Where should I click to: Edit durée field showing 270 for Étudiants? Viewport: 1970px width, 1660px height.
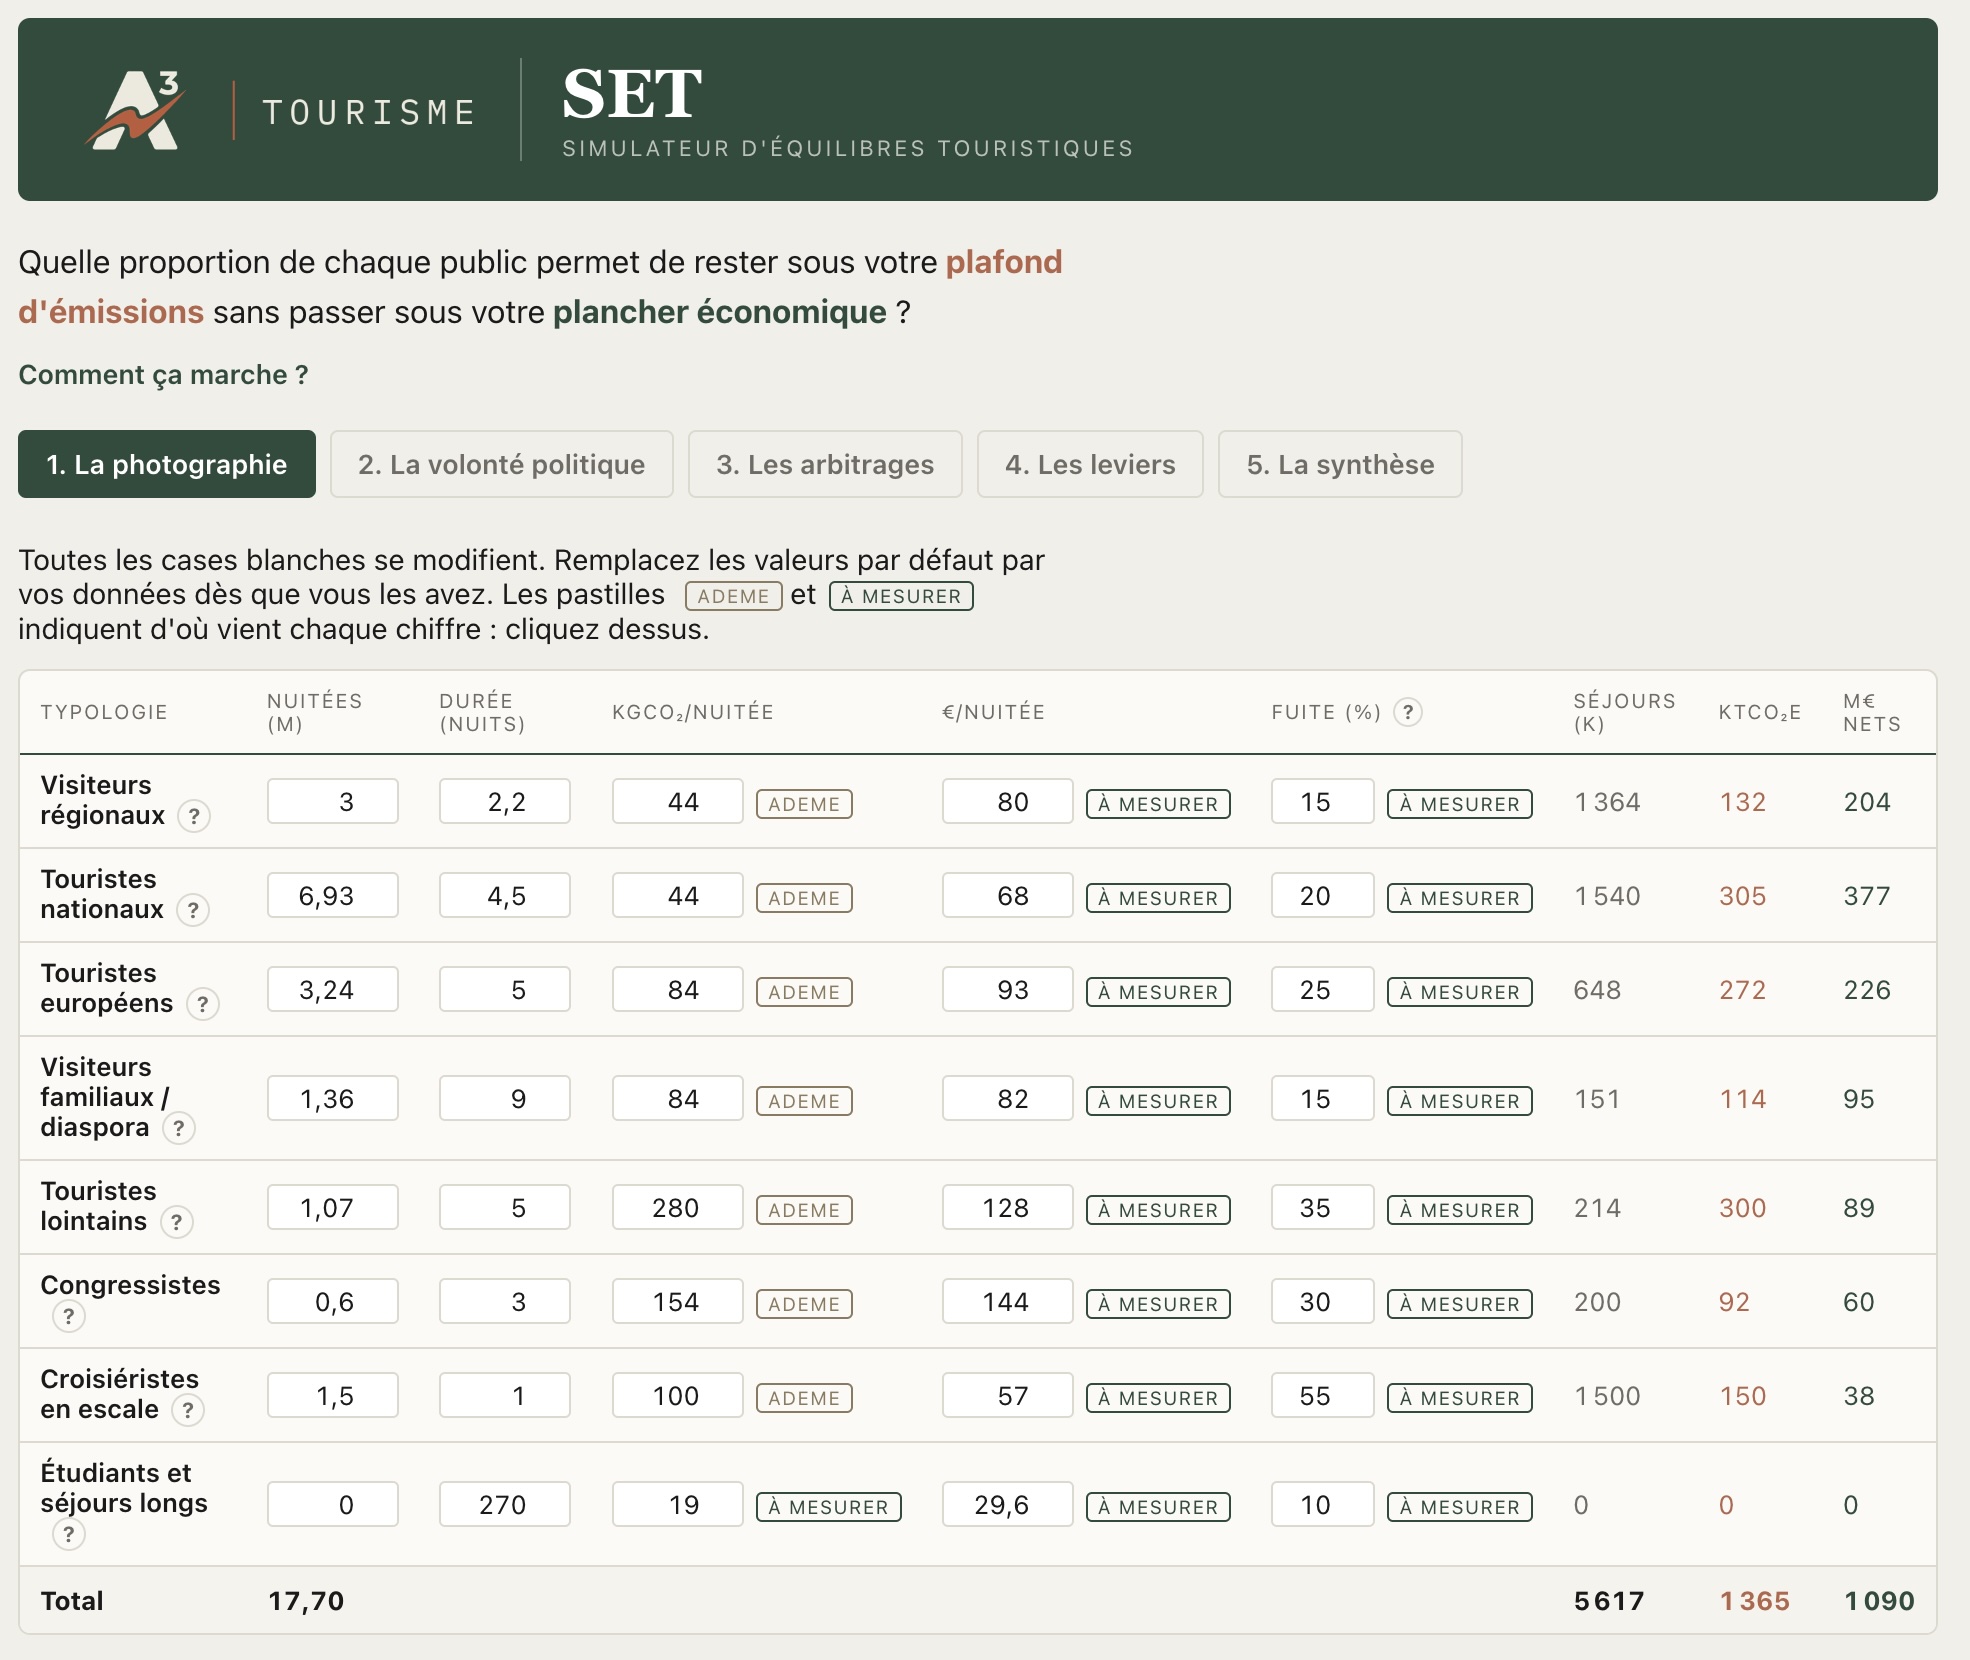click(x=505, y=1505)
